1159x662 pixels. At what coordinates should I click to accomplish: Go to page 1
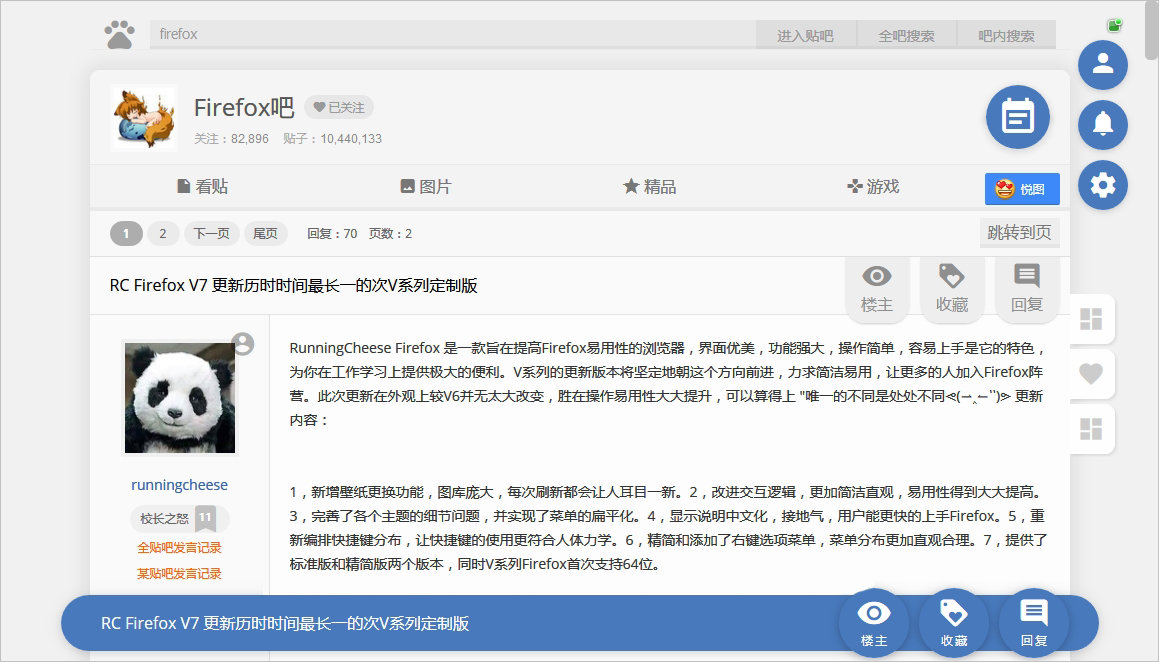point(126,233)
